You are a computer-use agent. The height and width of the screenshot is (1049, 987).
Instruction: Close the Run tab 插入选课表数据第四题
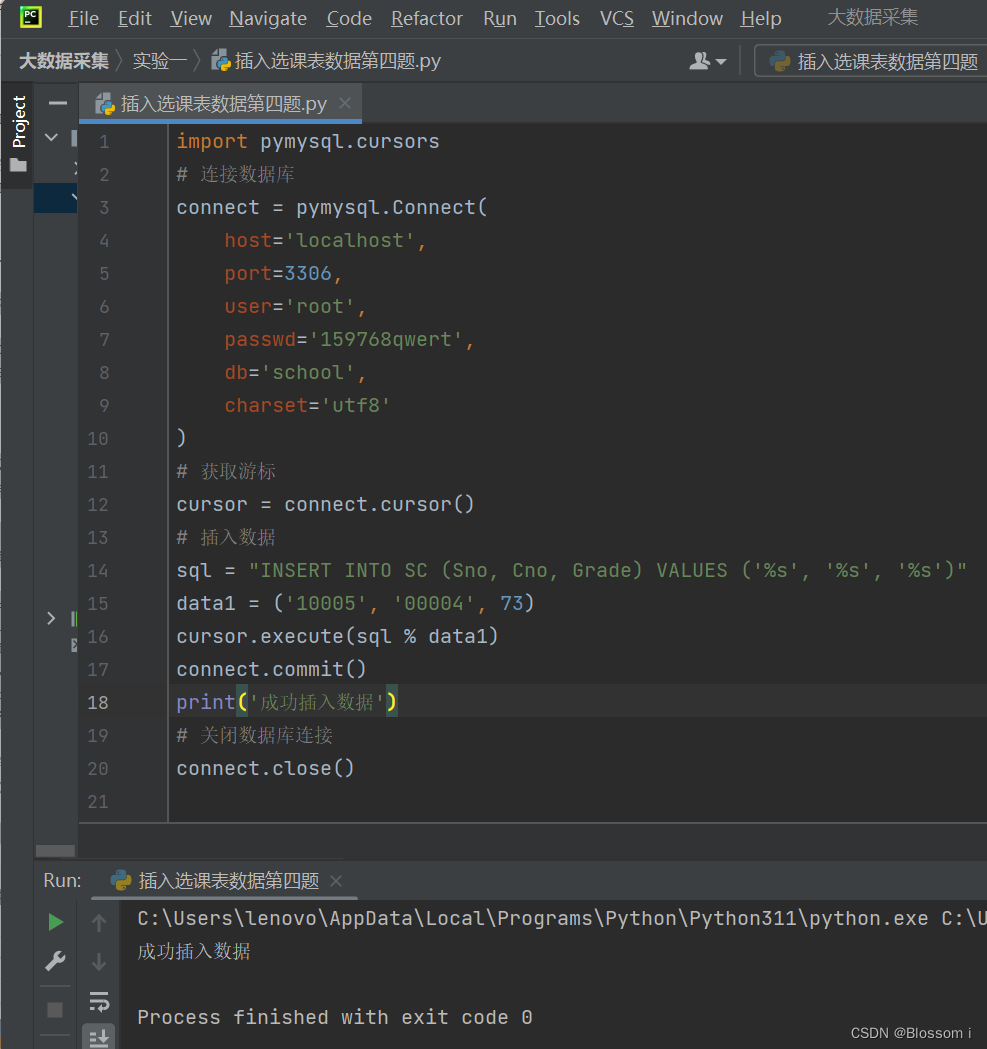point(336,881)
